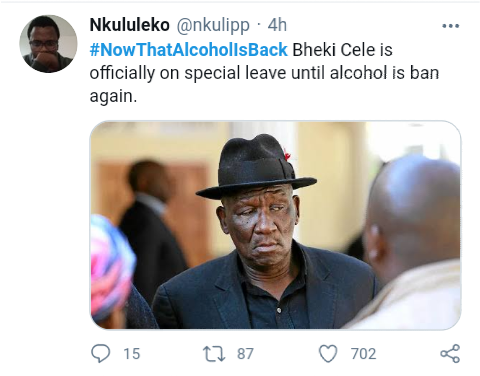The image size is (480, 376).
Task: Tap the pink headwrap in the photo
Action: click(110, 267)
